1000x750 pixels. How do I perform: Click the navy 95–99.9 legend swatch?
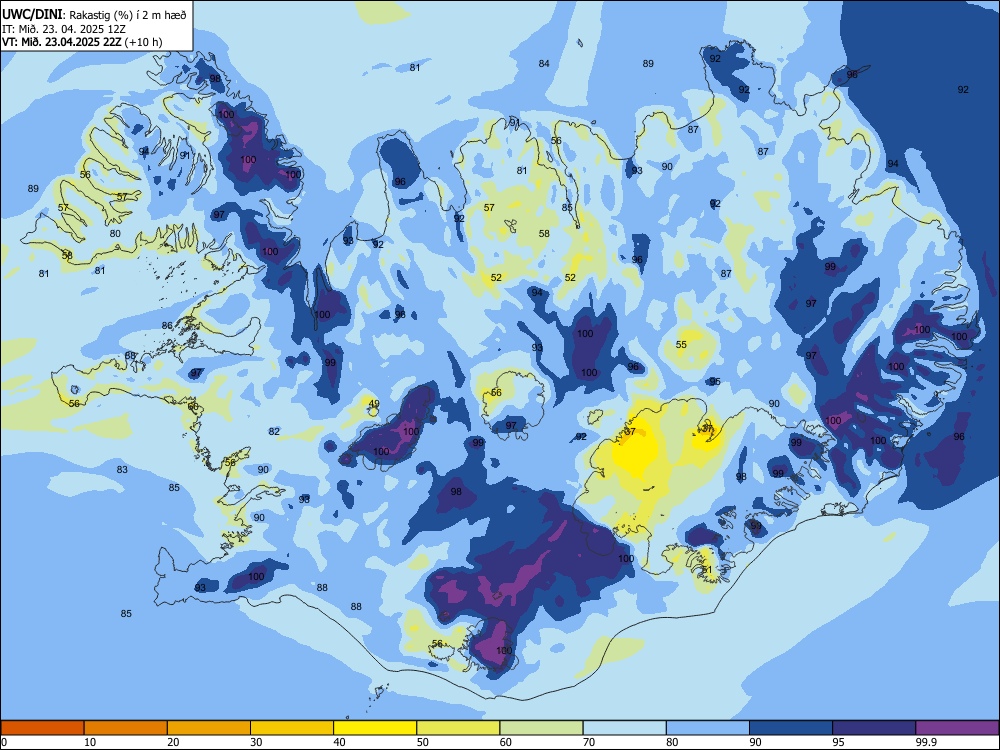coord(874,728)
